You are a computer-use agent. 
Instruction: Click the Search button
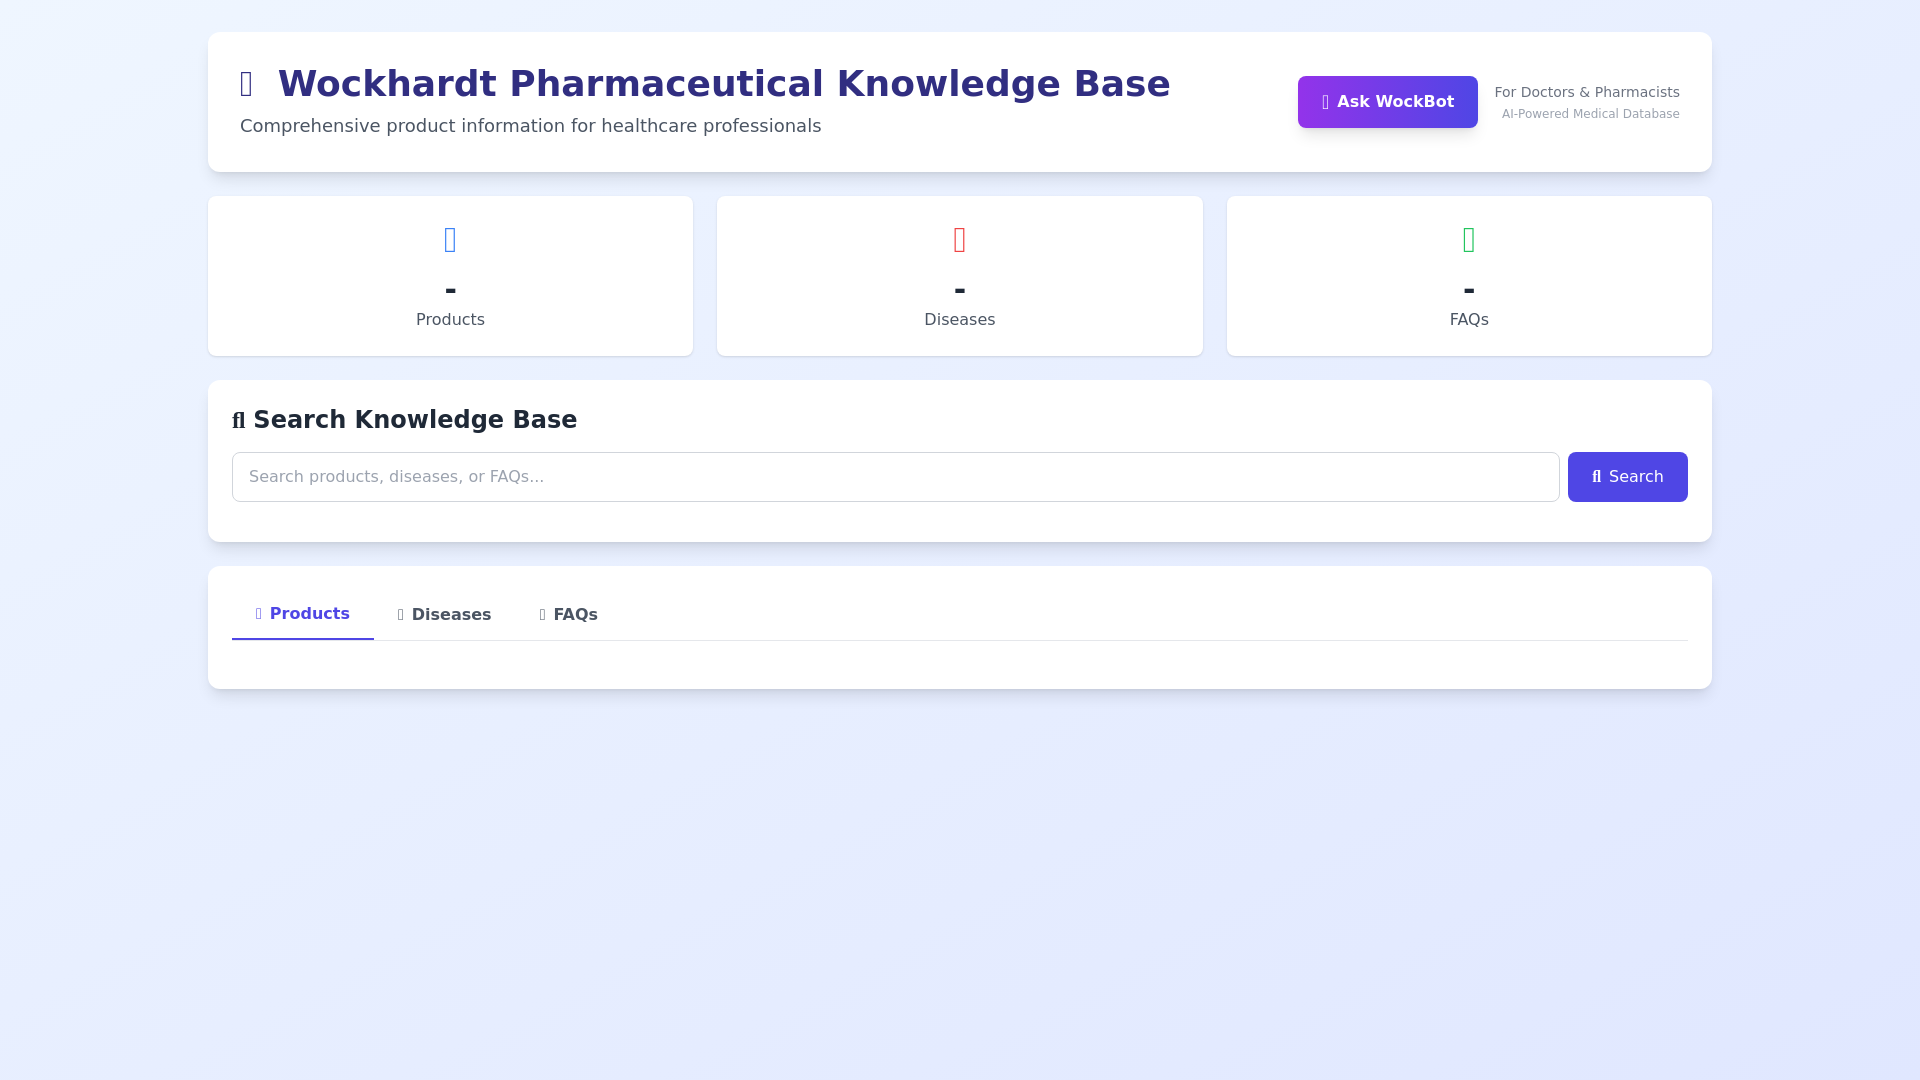pos(1627,477)
